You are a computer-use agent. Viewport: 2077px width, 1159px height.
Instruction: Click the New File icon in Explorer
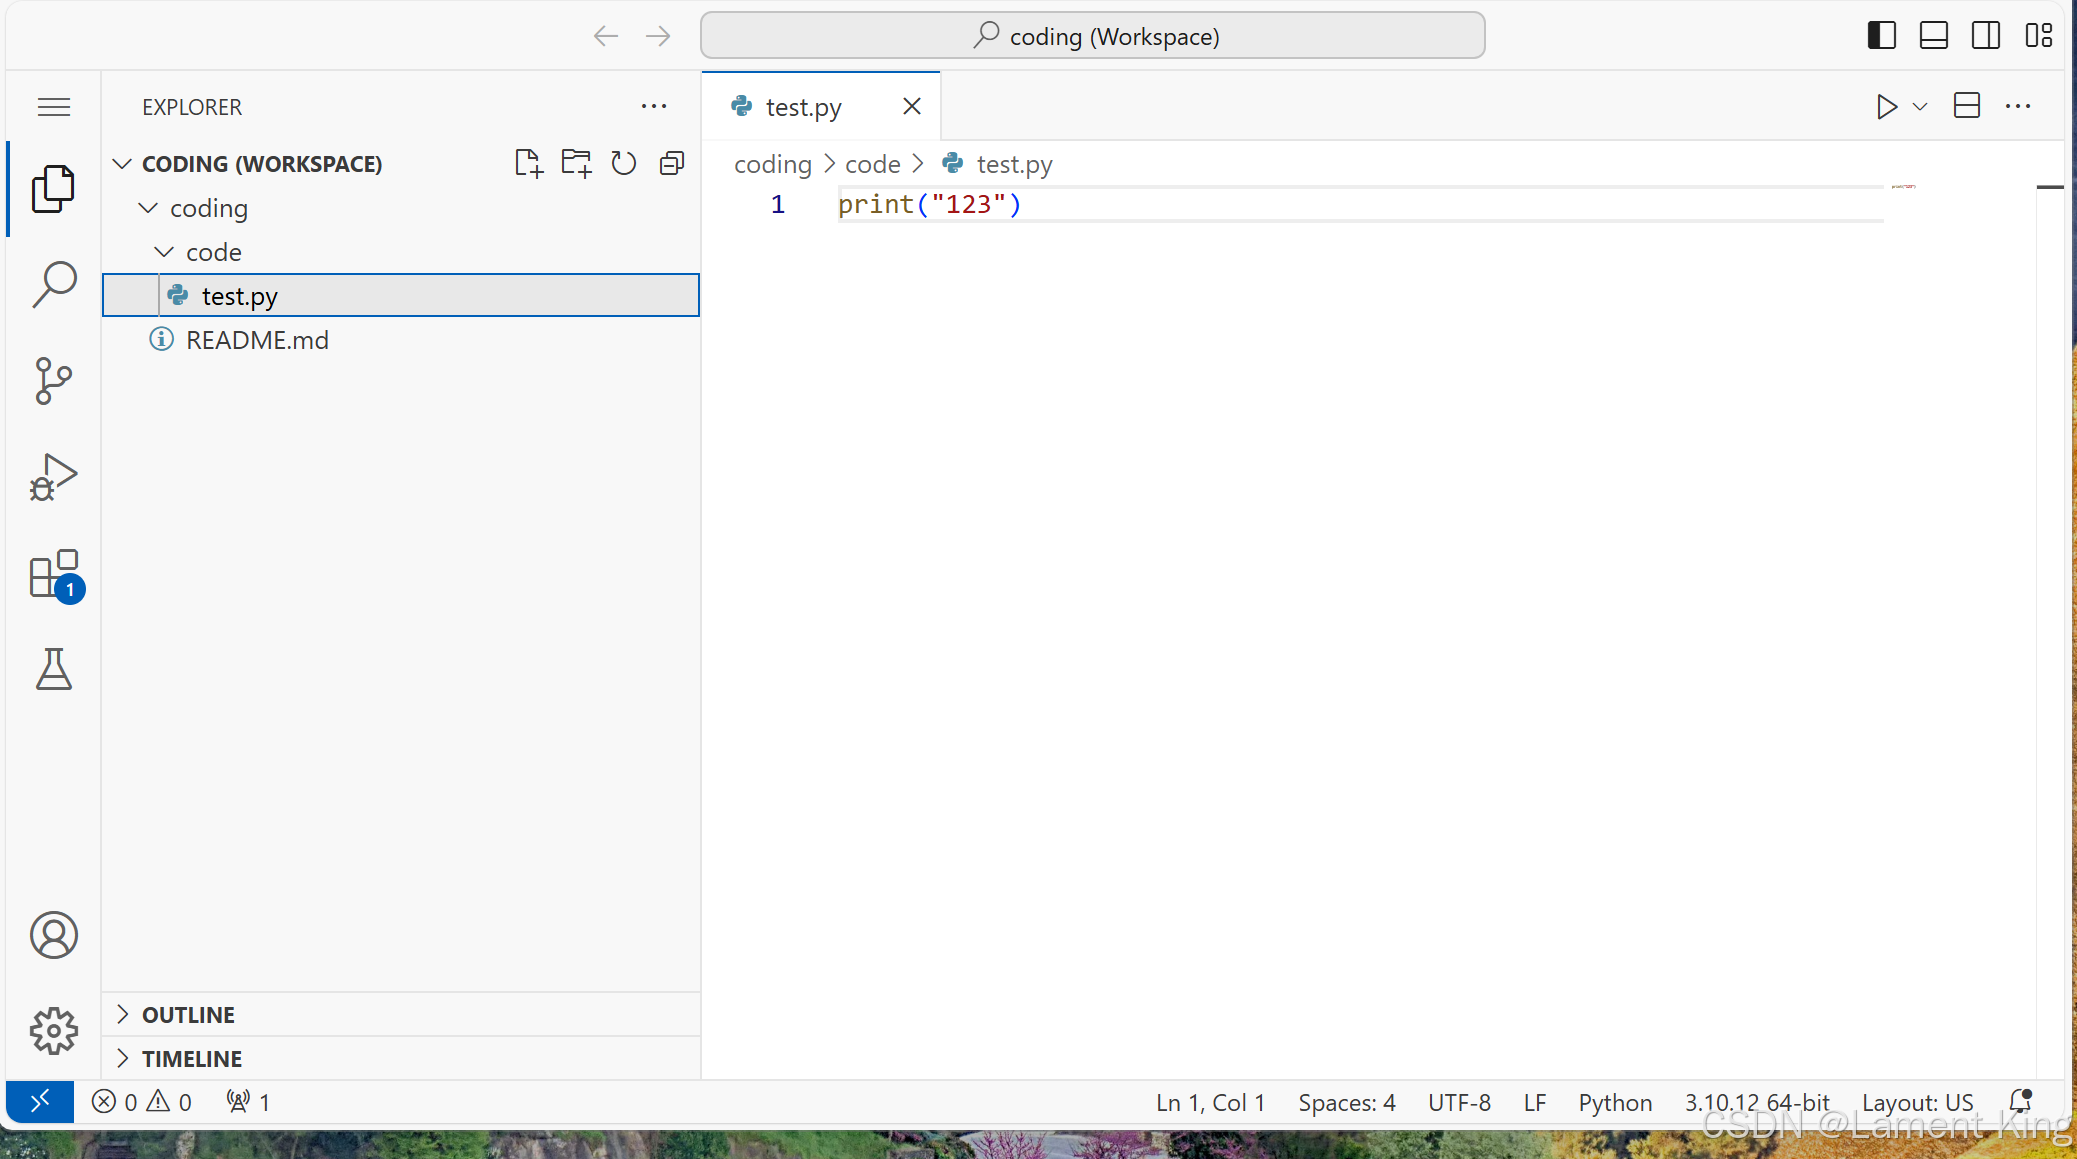[x=528, y=163]
